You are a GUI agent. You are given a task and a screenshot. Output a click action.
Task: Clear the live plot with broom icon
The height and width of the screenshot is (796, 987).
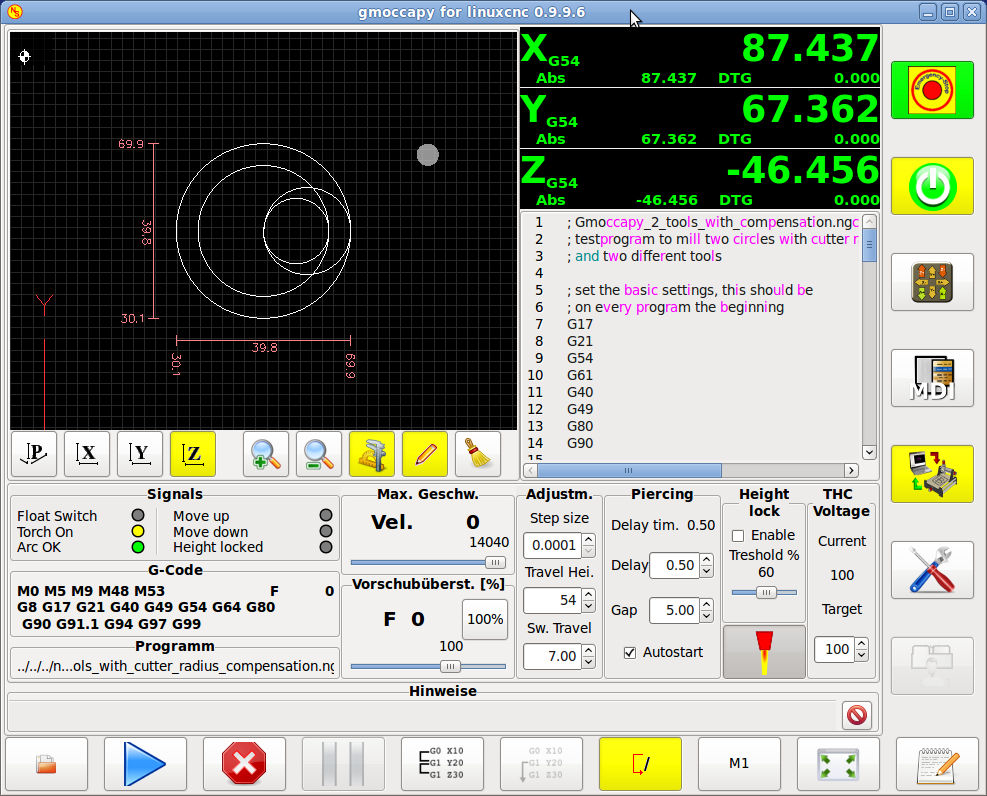478,454
